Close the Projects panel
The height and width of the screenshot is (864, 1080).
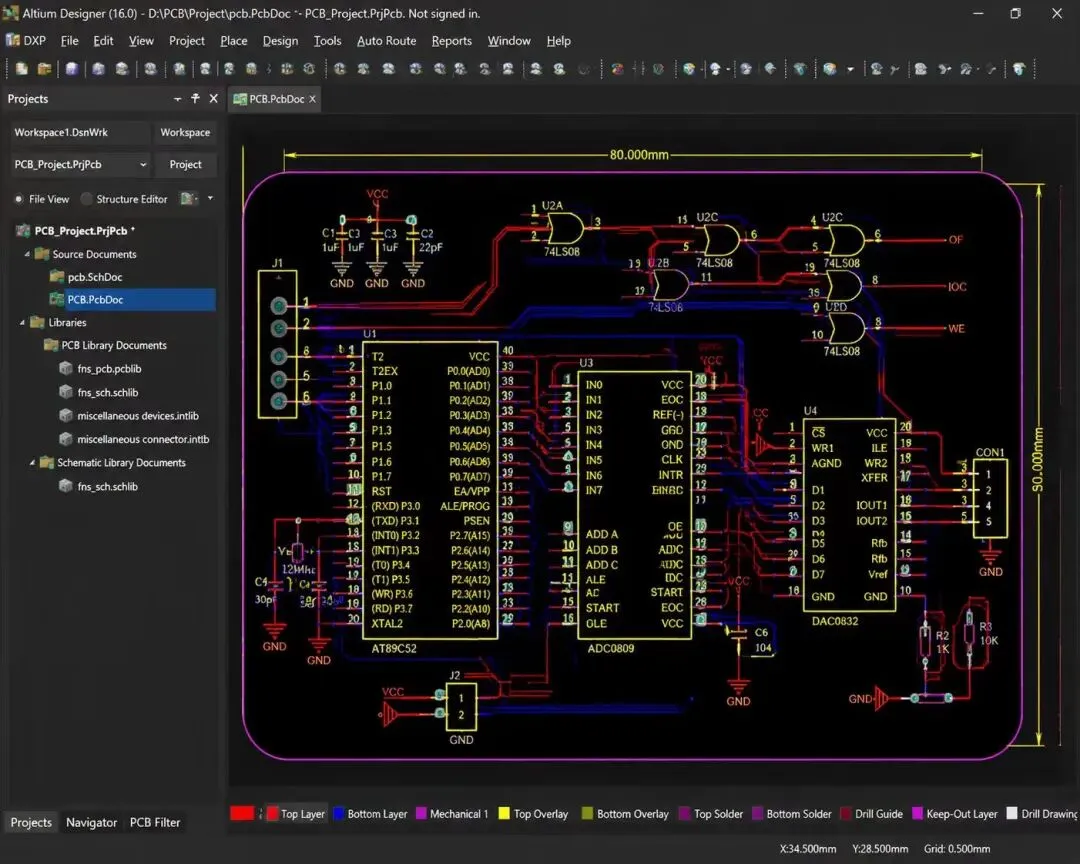(214, 99)
